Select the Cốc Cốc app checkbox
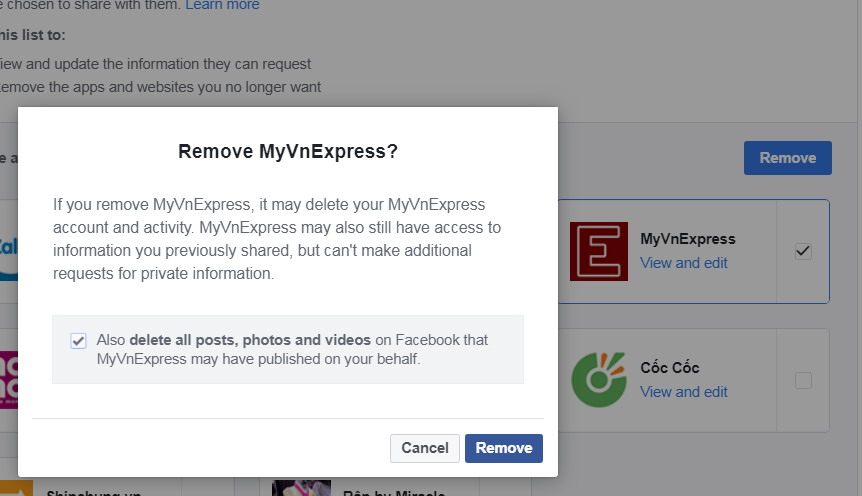The image size is (862, 496). (x=803, y=381)
